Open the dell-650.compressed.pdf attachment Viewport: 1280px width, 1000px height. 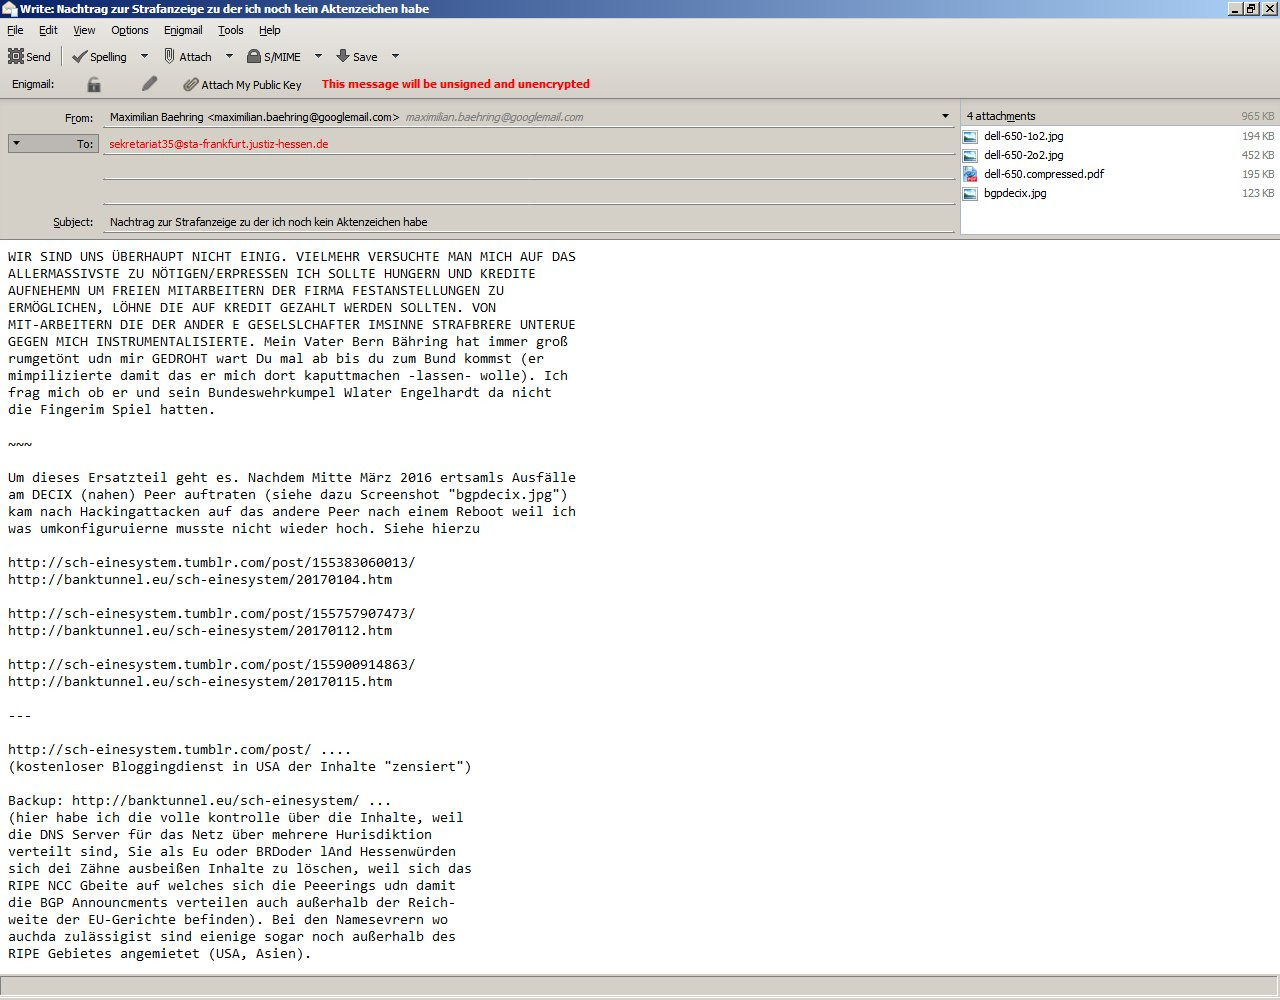pos(1043,174)
